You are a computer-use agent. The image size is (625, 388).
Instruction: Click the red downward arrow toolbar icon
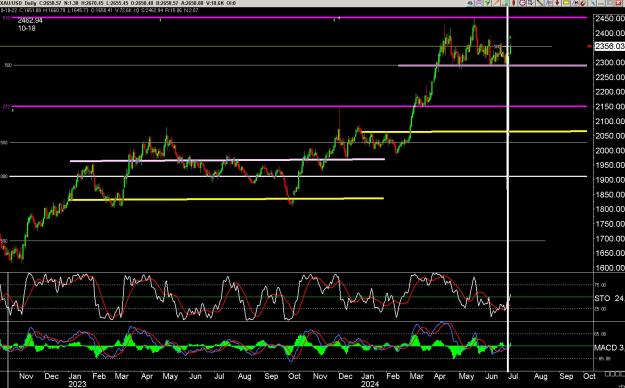pyautogui.click(x=557, y=3)
